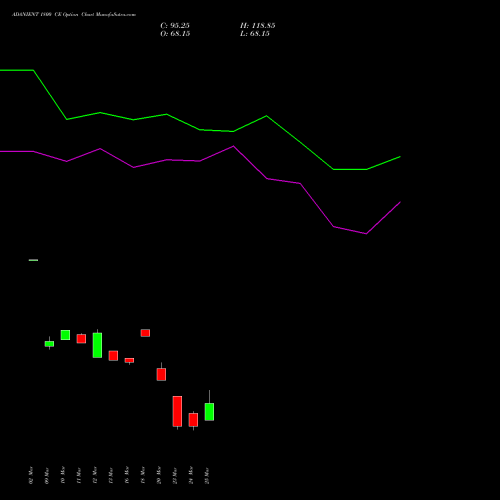Click the '13 Mar' date axis label

pyautogui.click(x=111, y=475)
